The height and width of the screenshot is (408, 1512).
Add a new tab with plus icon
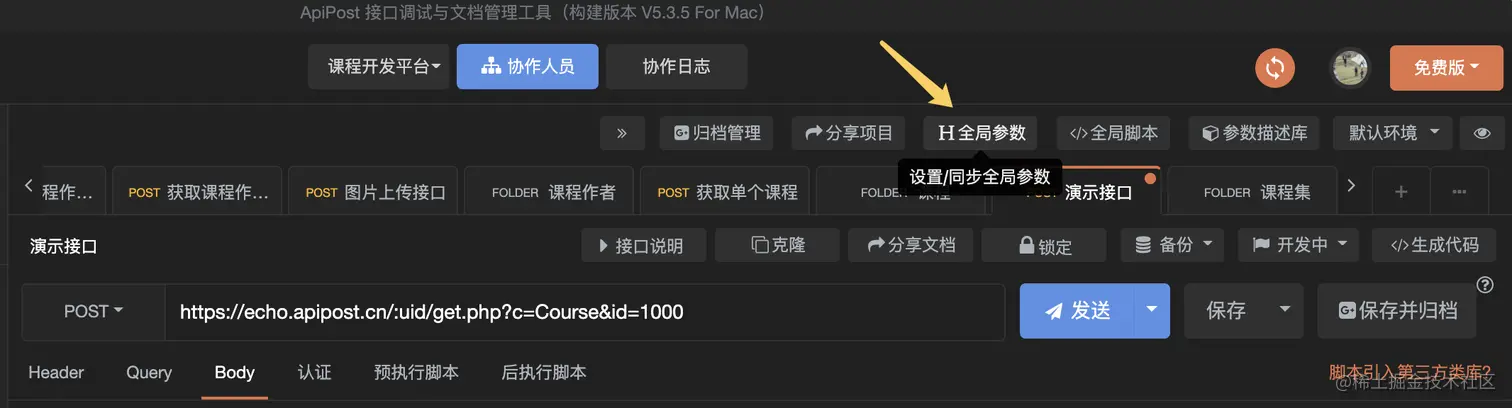pos(1401,191)
